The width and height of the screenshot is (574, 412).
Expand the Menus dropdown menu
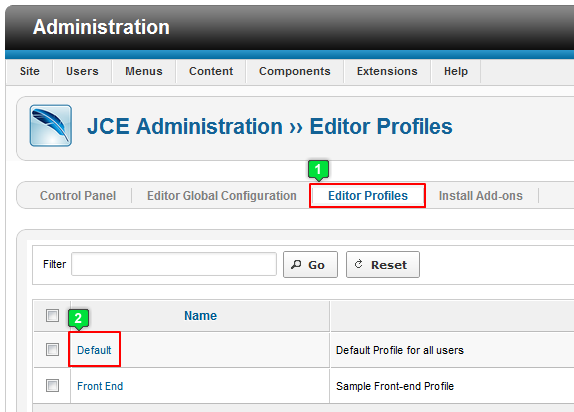coord(144,71)
